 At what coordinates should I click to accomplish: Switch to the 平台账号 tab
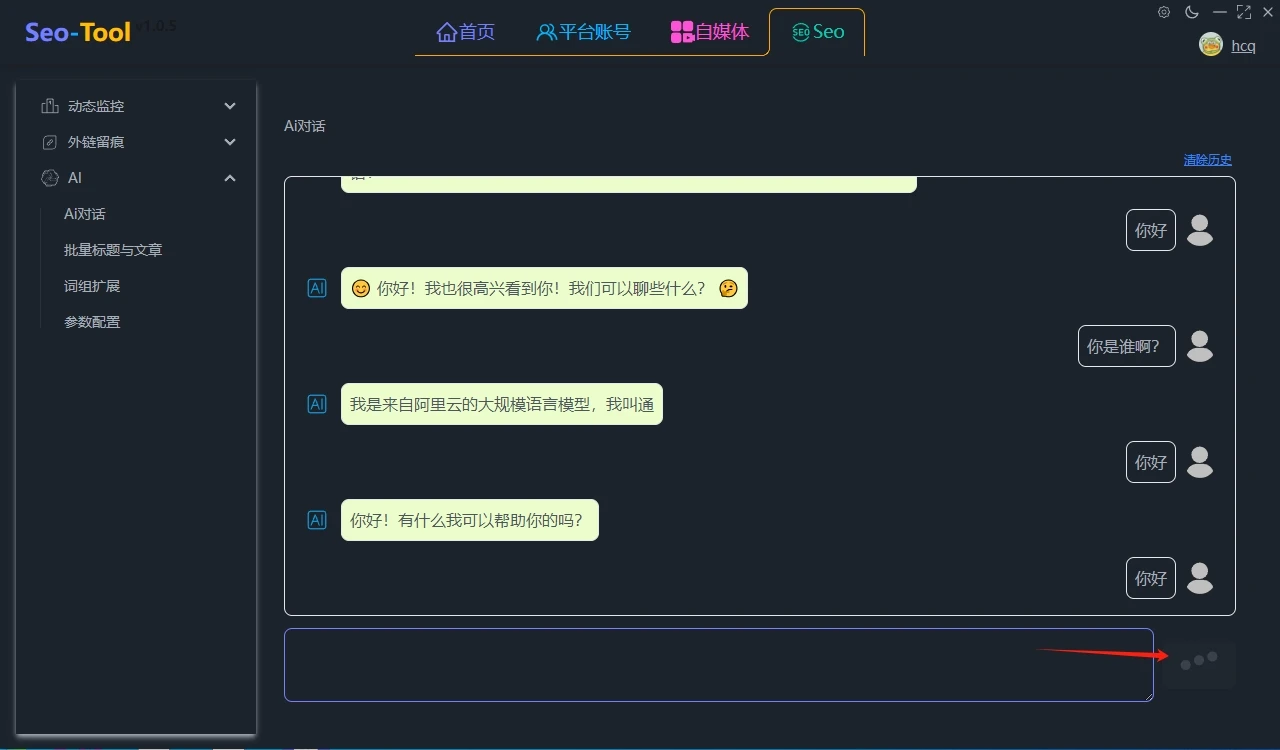(x=583, y=31)
